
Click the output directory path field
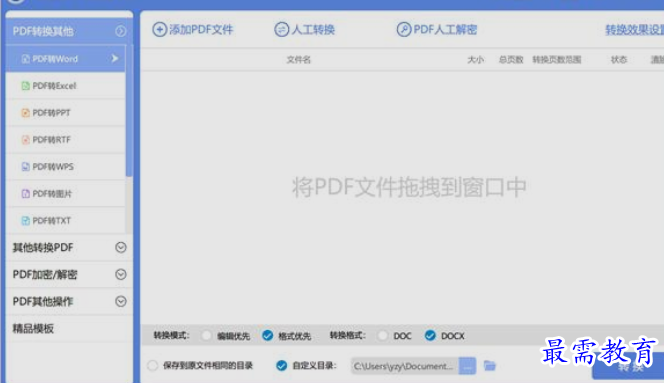tap(405, 366)
